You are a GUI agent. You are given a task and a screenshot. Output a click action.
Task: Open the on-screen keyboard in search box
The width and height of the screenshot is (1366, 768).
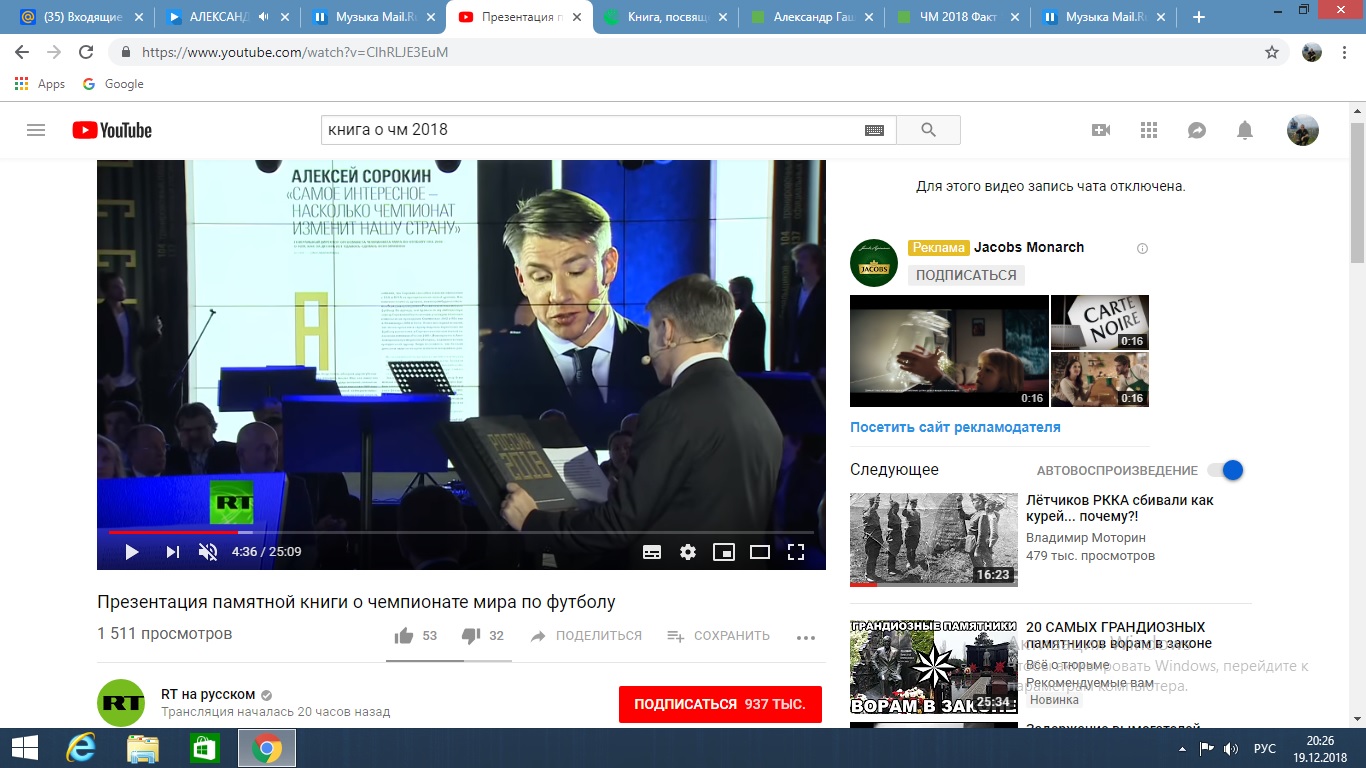tap(874, 130)
